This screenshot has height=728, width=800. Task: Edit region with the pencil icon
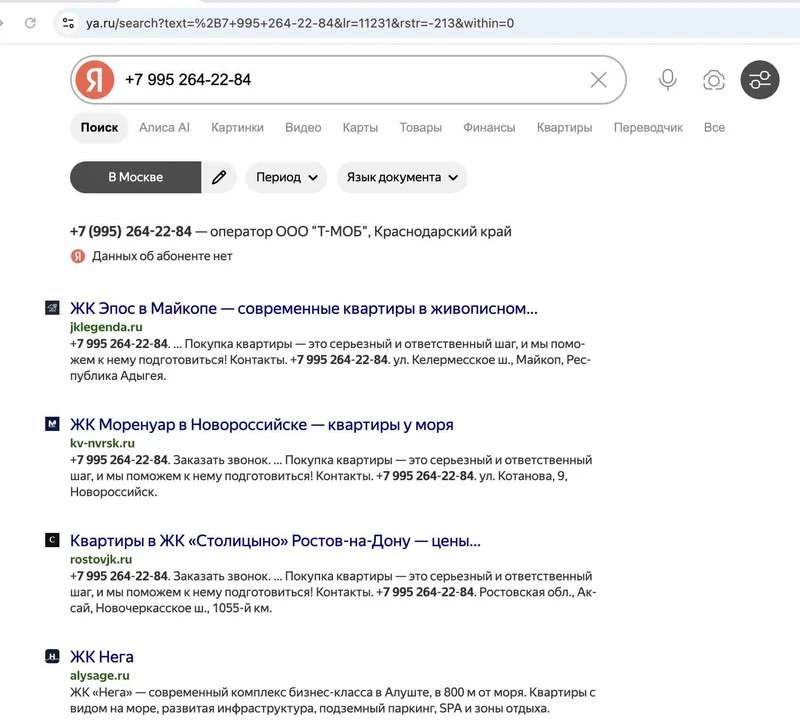tap(219, 178)
